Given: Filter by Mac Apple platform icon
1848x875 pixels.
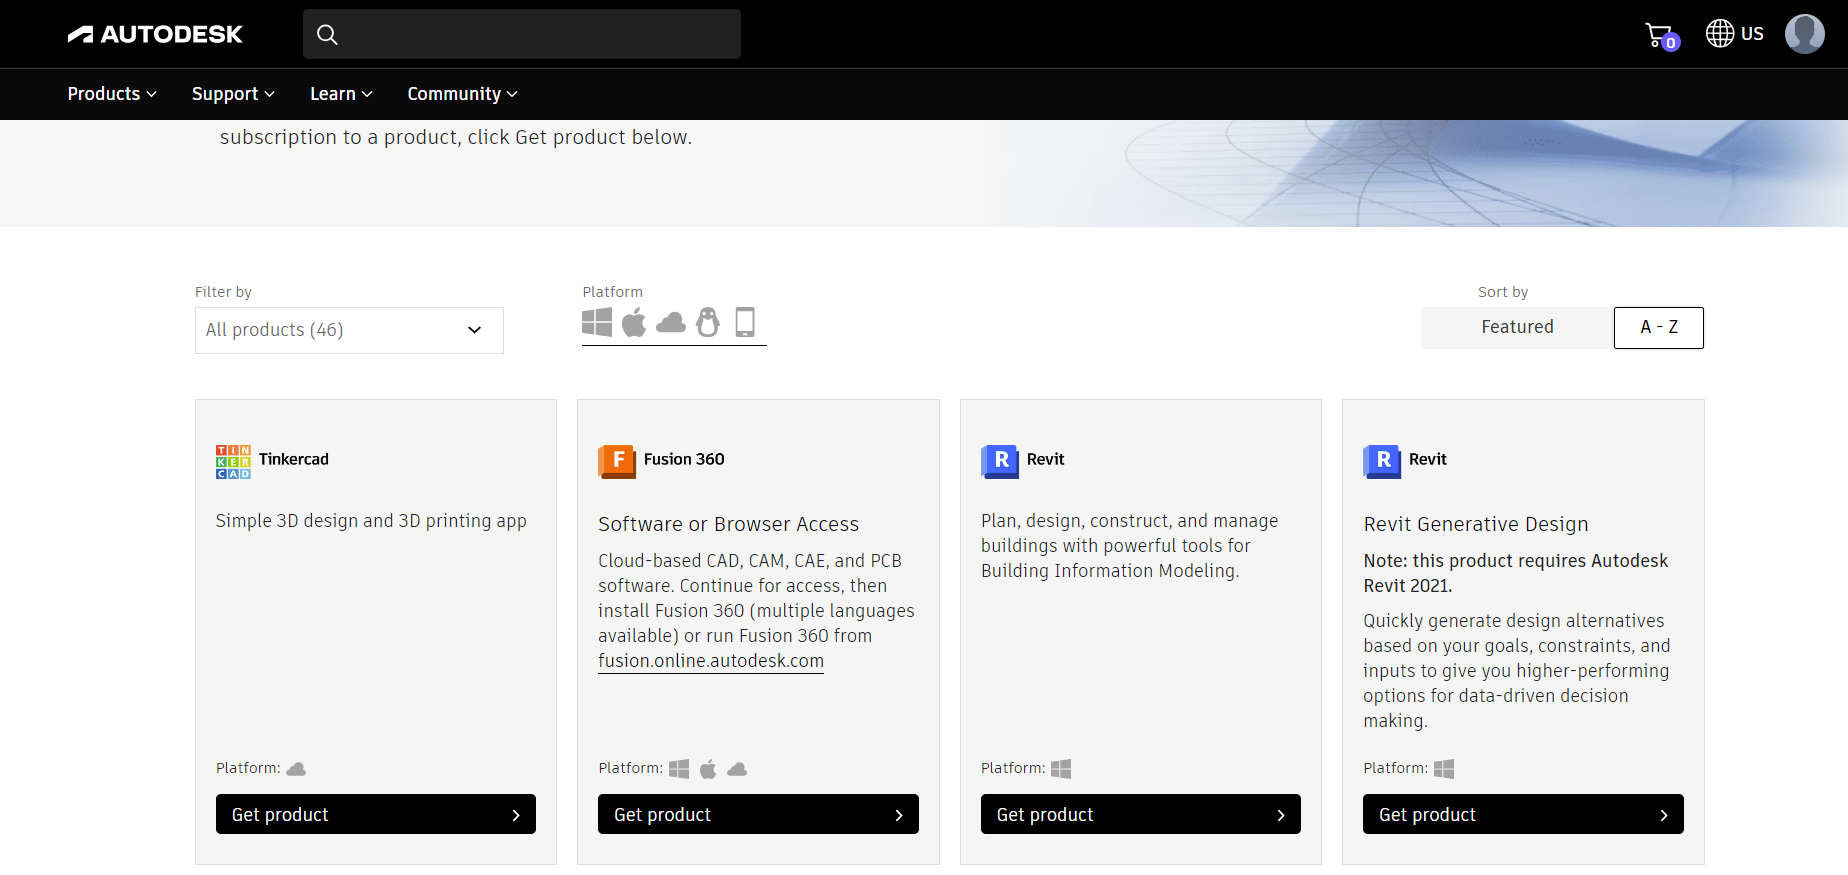Looking at the screenshot, I should tap(634, 322).
